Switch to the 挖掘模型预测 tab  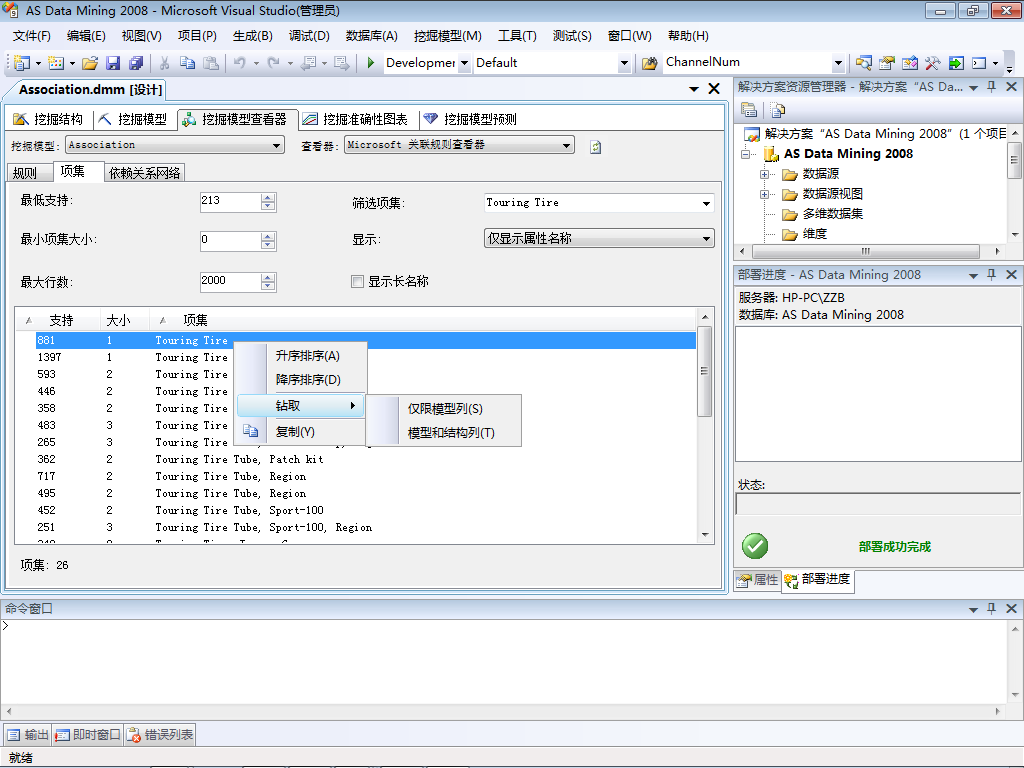point(470,120)
